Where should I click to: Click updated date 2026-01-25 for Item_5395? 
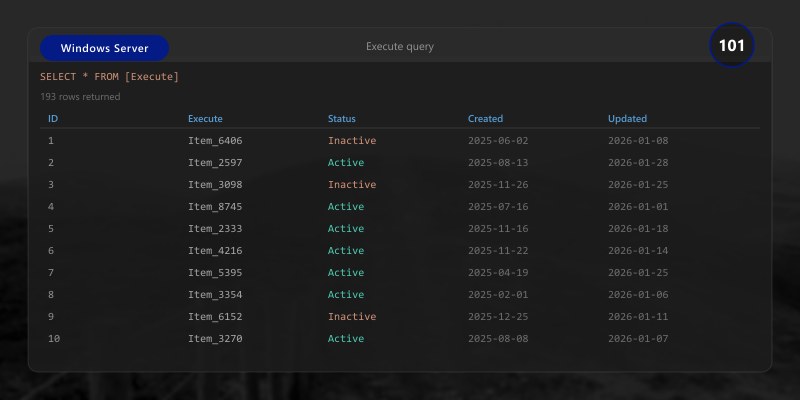[x=638, y=272]
